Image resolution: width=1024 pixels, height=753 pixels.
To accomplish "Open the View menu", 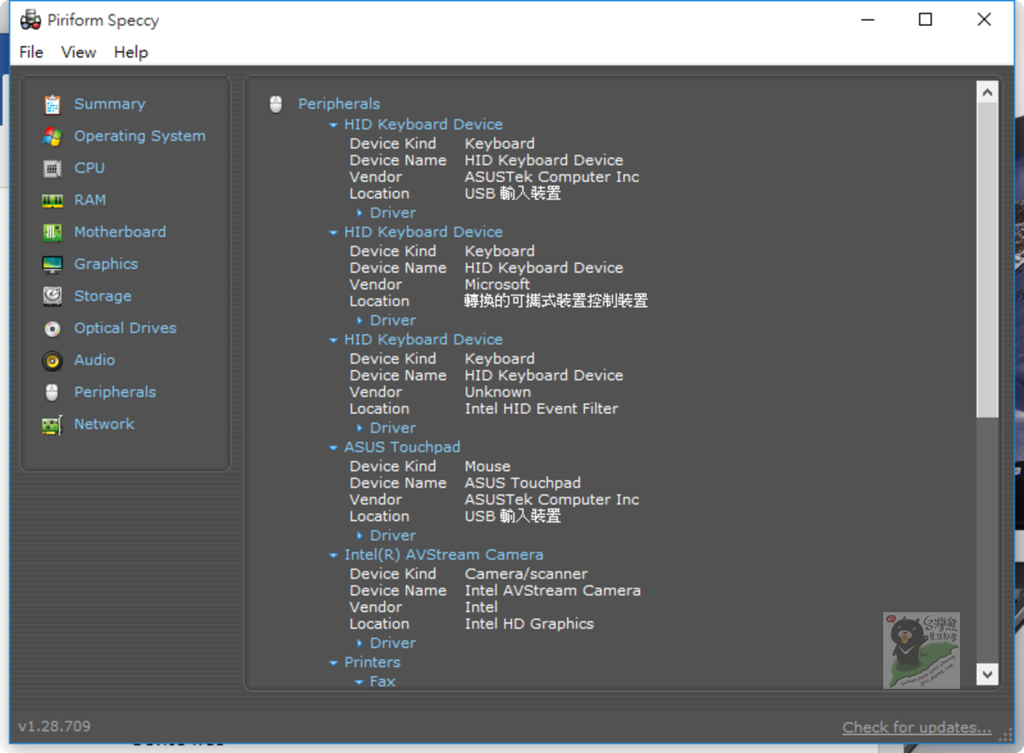I will (78, 52).
